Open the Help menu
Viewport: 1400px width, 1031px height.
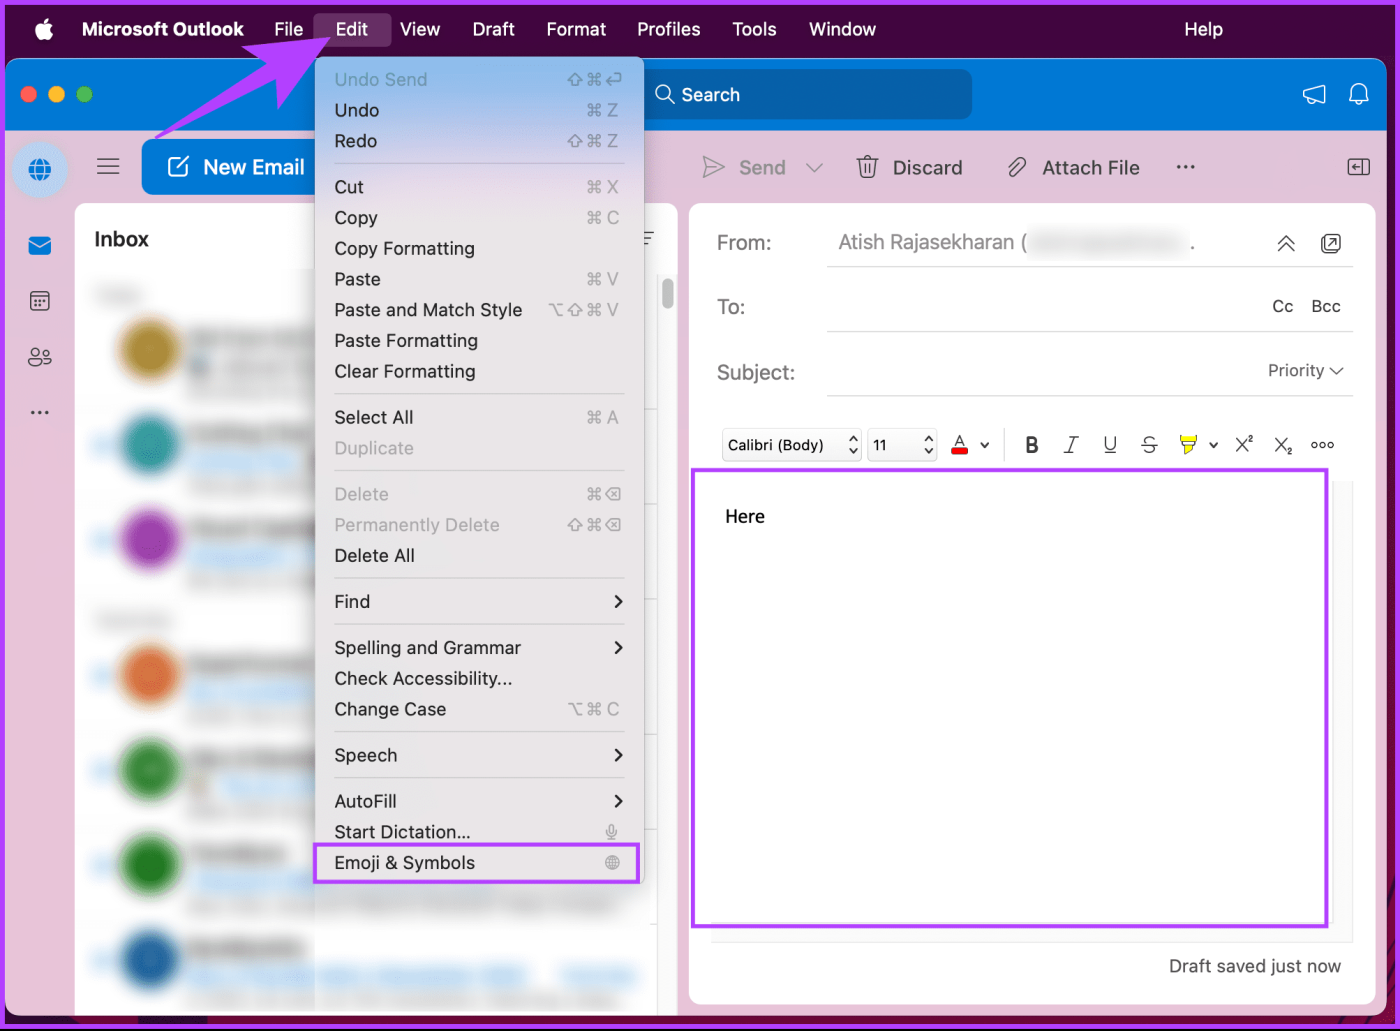click(x=1203, y=30)
